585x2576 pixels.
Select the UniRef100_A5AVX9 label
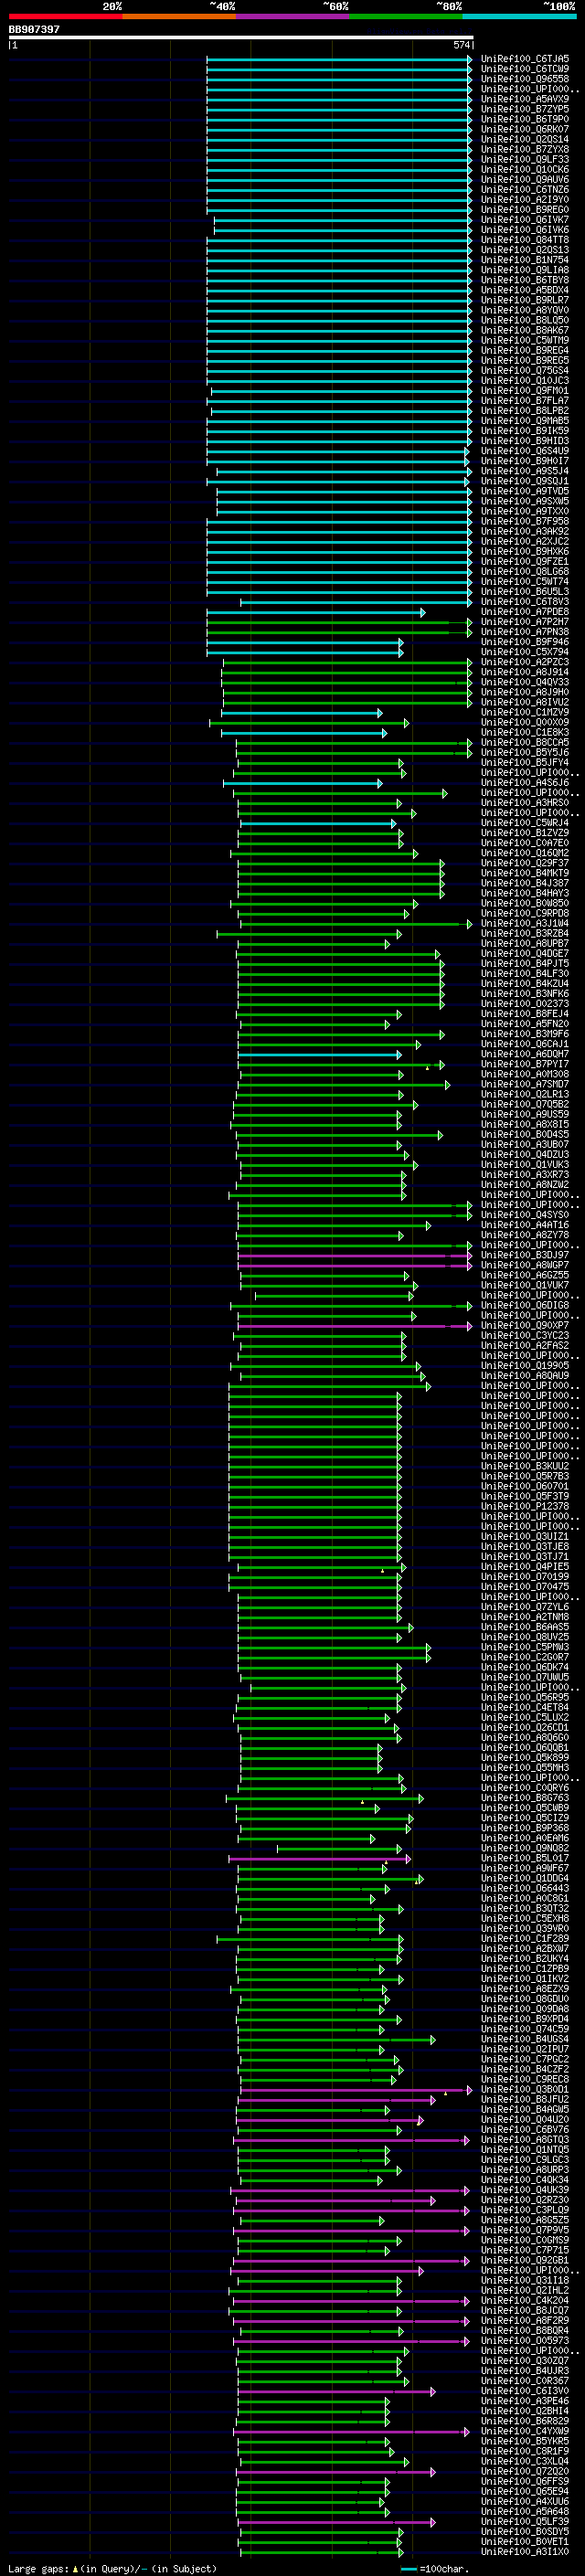click(x=524, y=99)
